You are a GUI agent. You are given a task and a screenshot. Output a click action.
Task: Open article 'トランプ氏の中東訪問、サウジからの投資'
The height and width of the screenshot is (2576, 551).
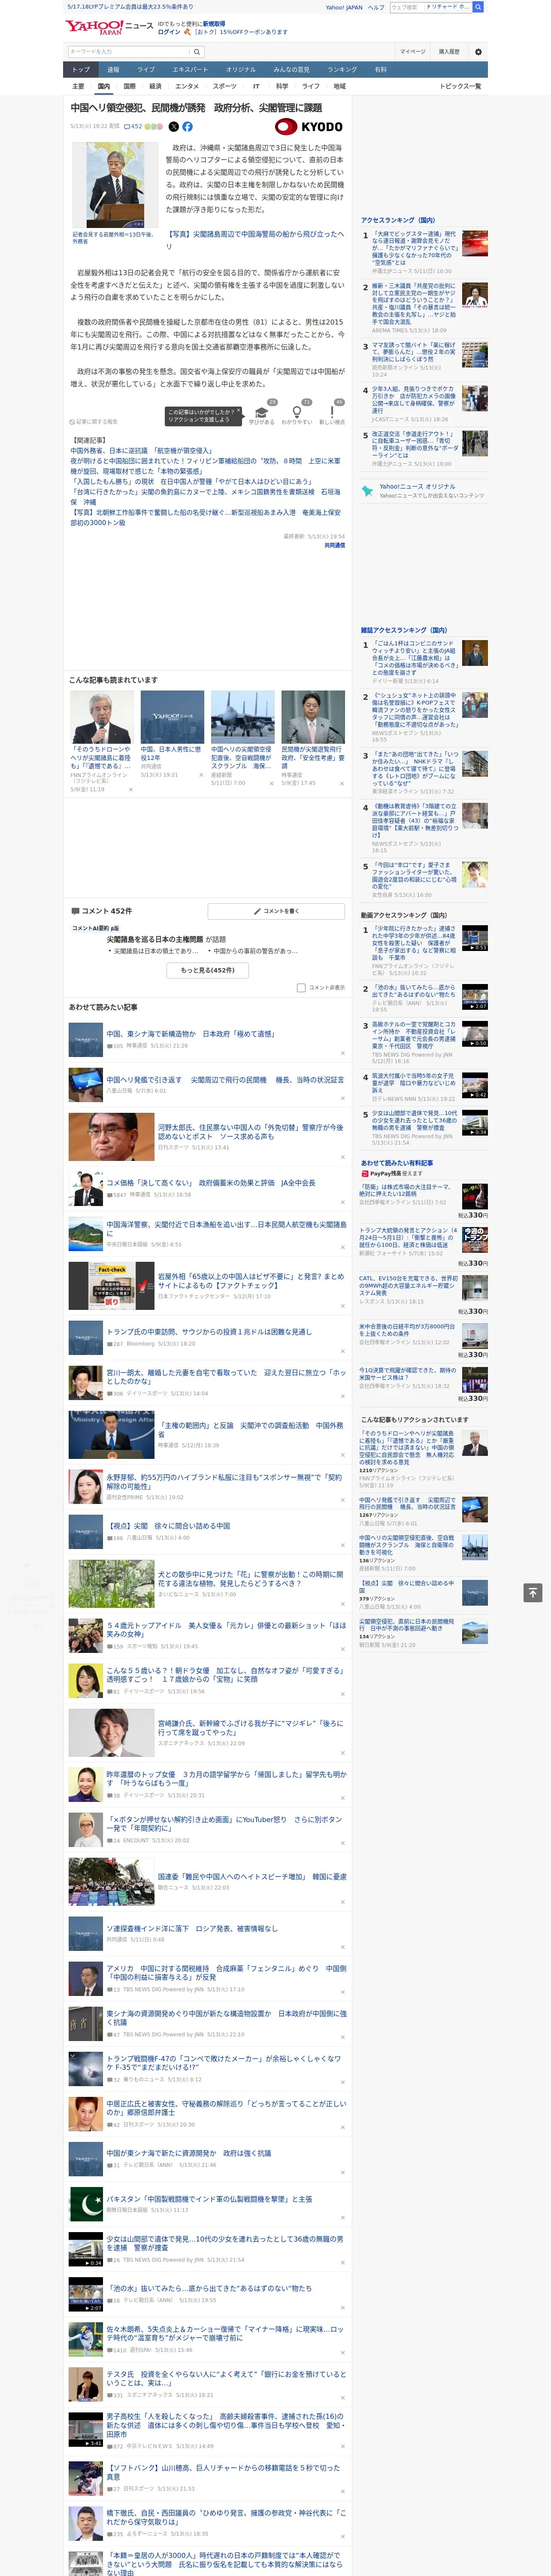click(209, 1332)
